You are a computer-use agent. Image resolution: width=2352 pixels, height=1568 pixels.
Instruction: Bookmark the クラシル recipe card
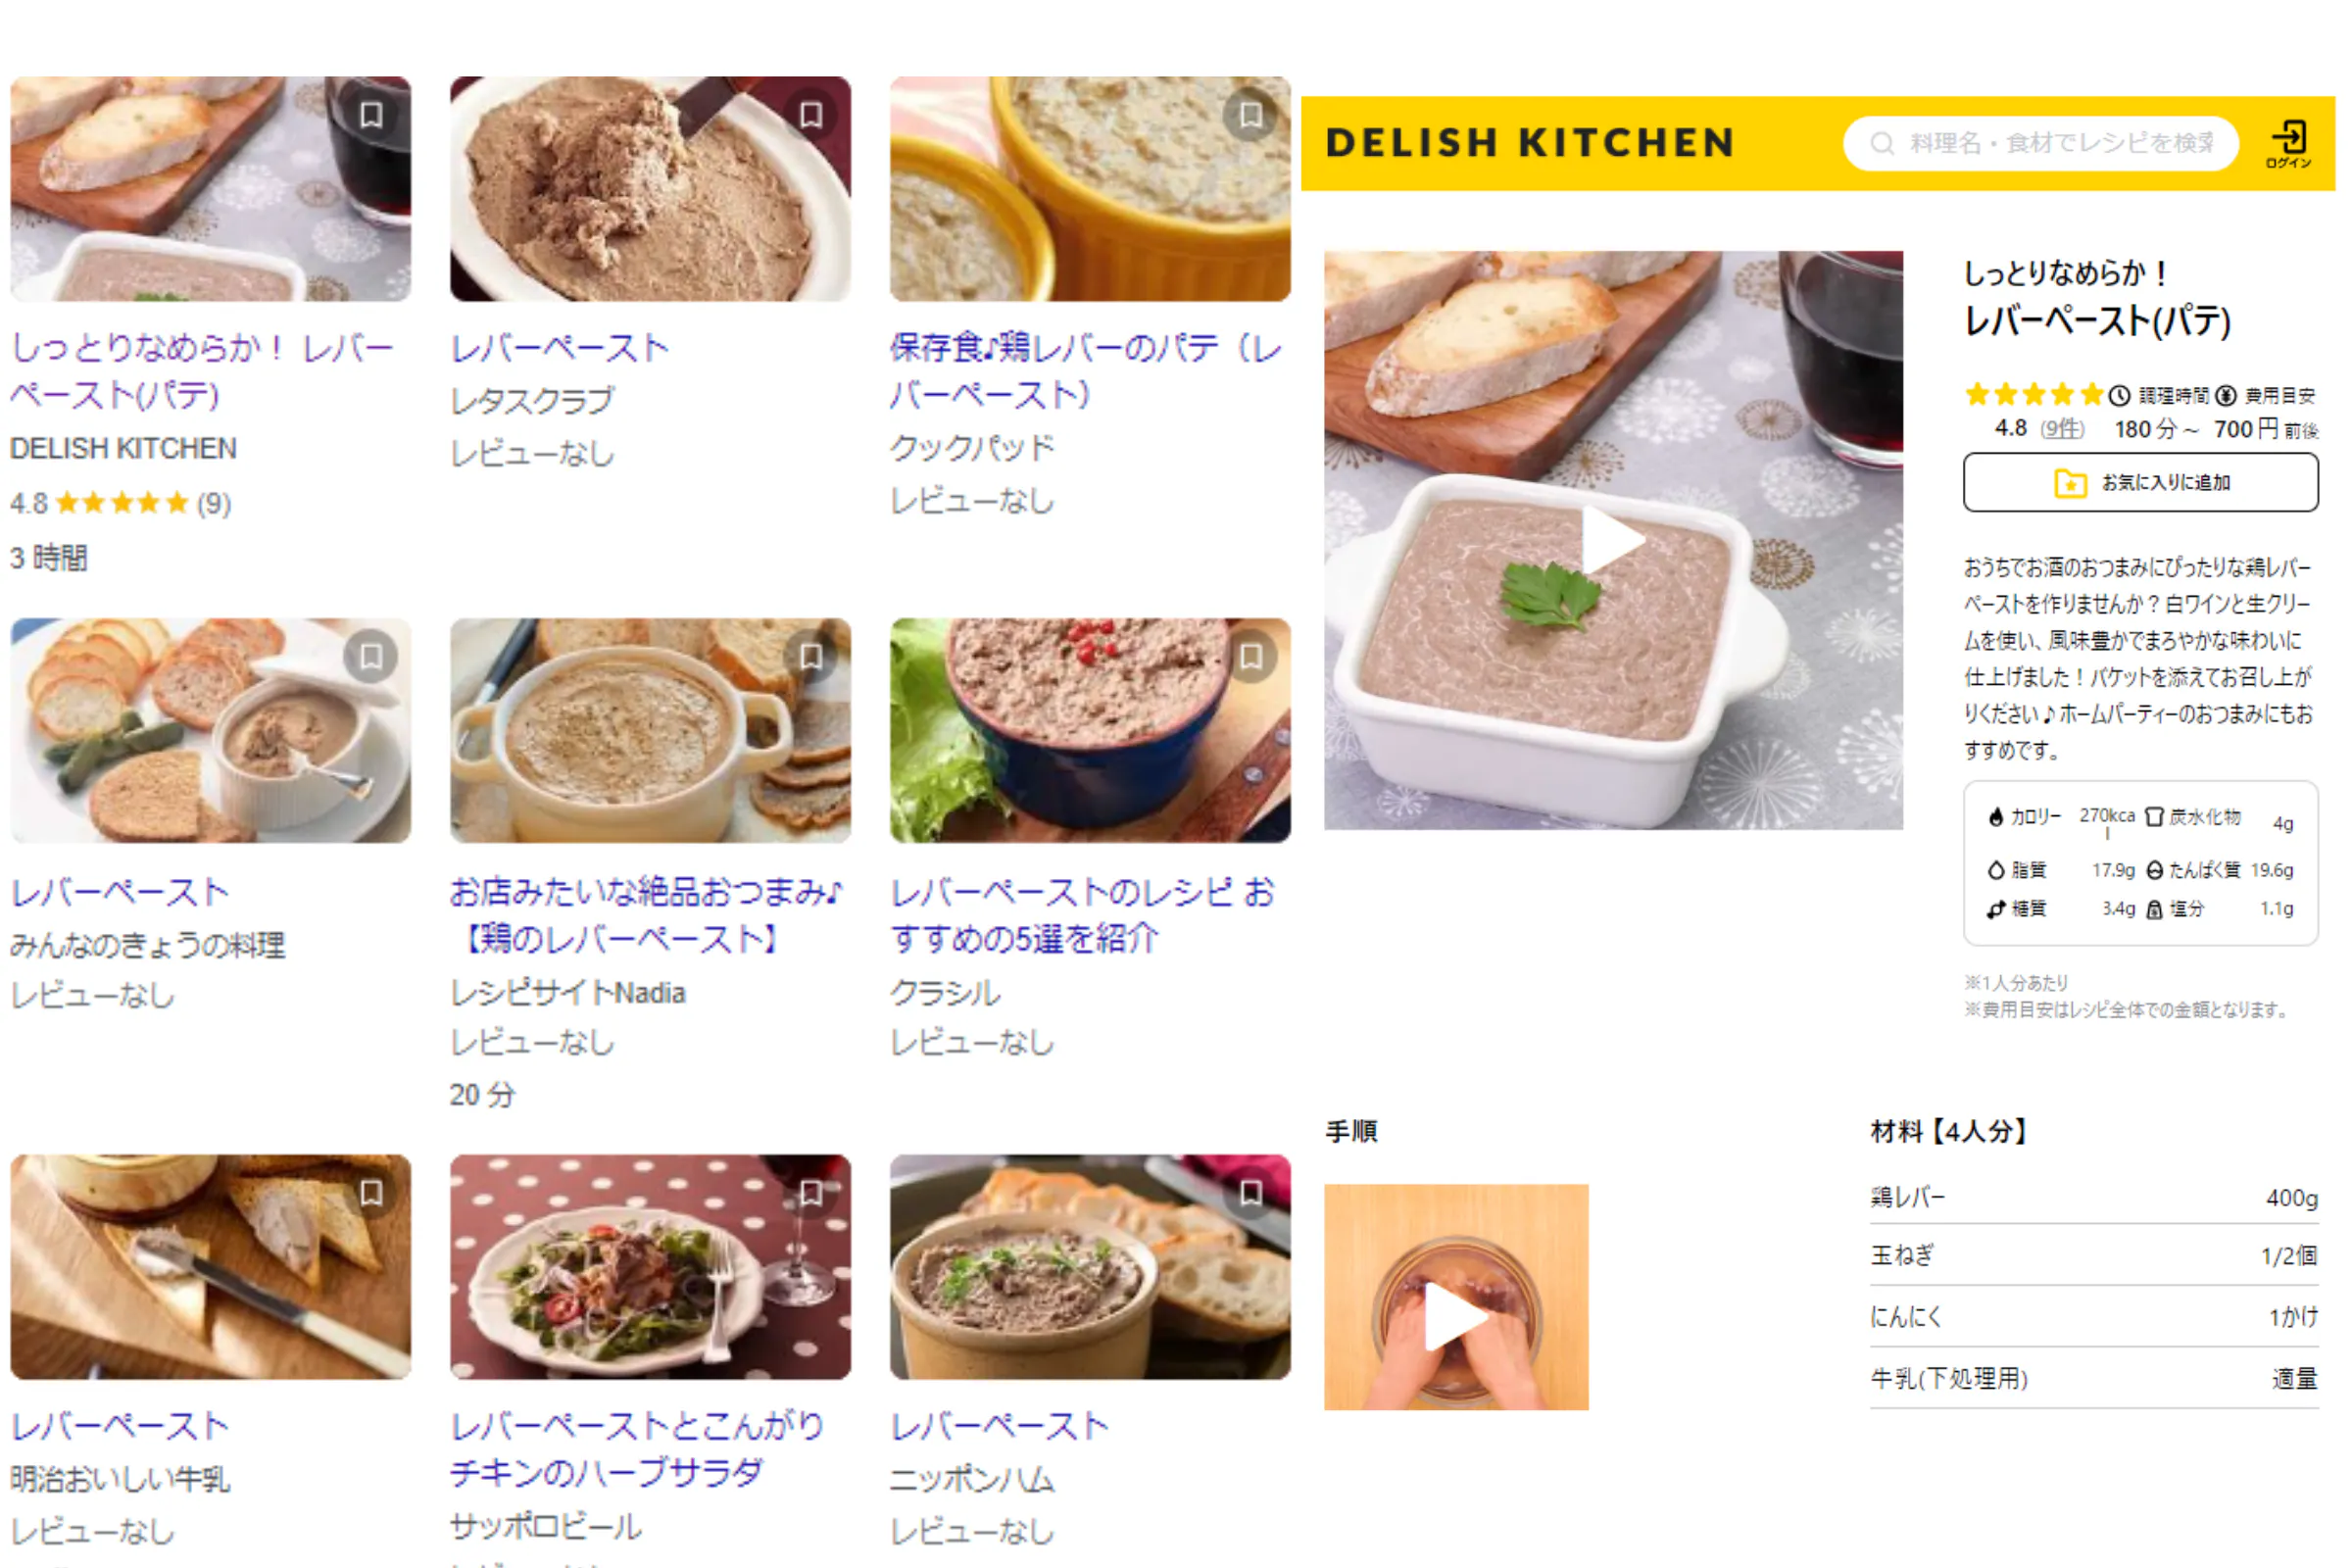(1250, 656)
